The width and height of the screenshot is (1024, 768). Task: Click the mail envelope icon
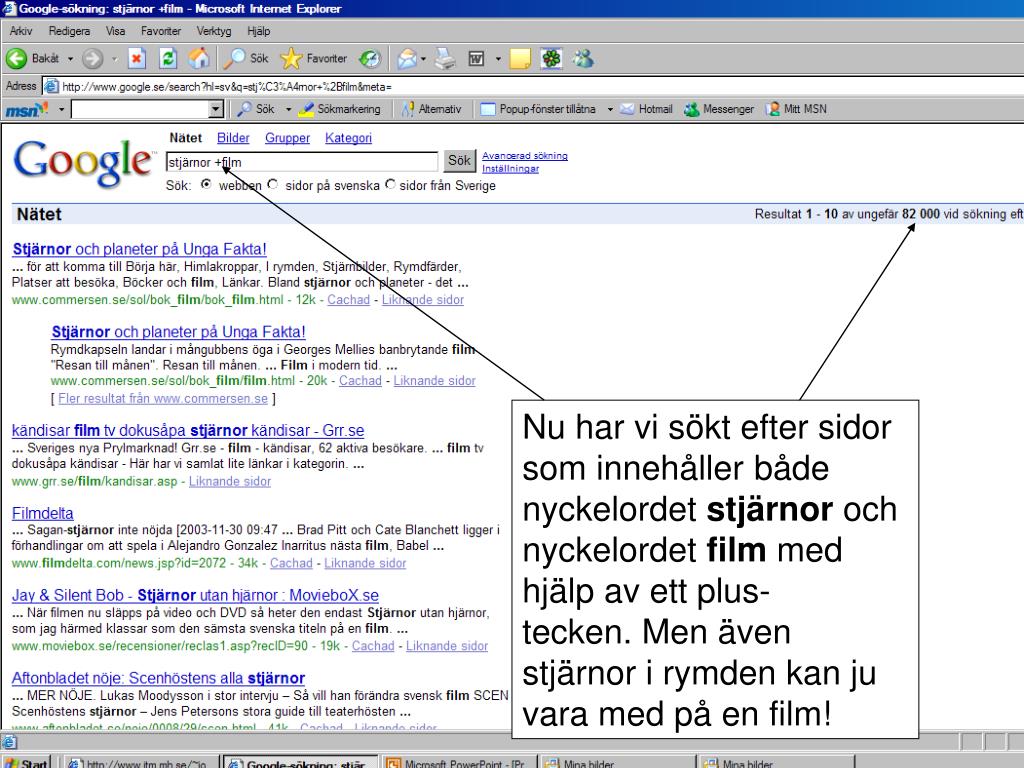tap(407, 59)
